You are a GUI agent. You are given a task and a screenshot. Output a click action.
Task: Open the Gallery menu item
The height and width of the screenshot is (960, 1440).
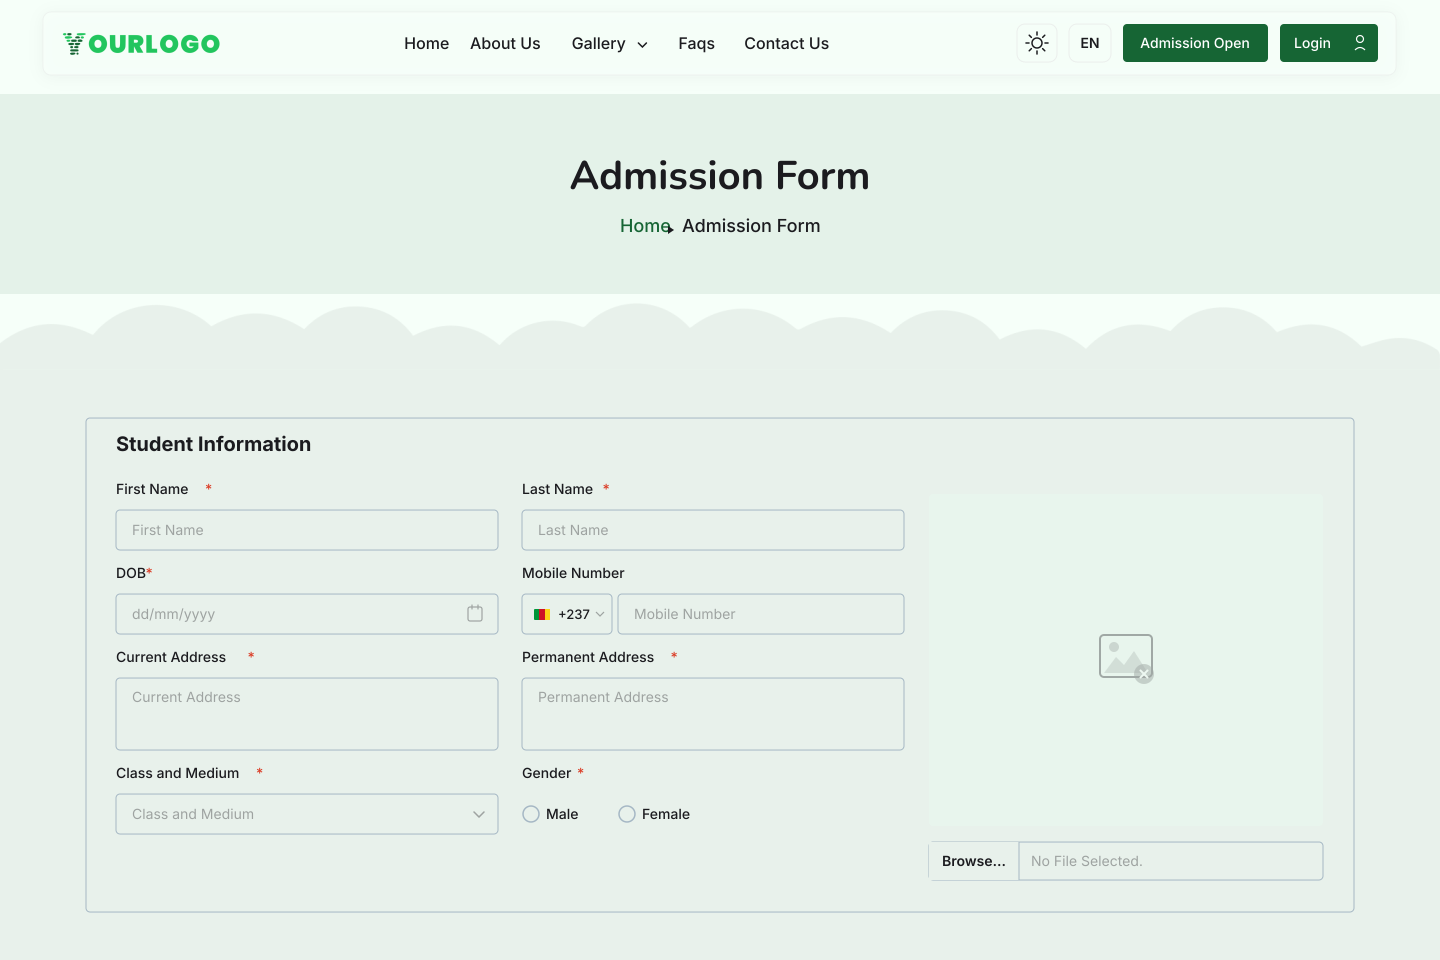598,43
